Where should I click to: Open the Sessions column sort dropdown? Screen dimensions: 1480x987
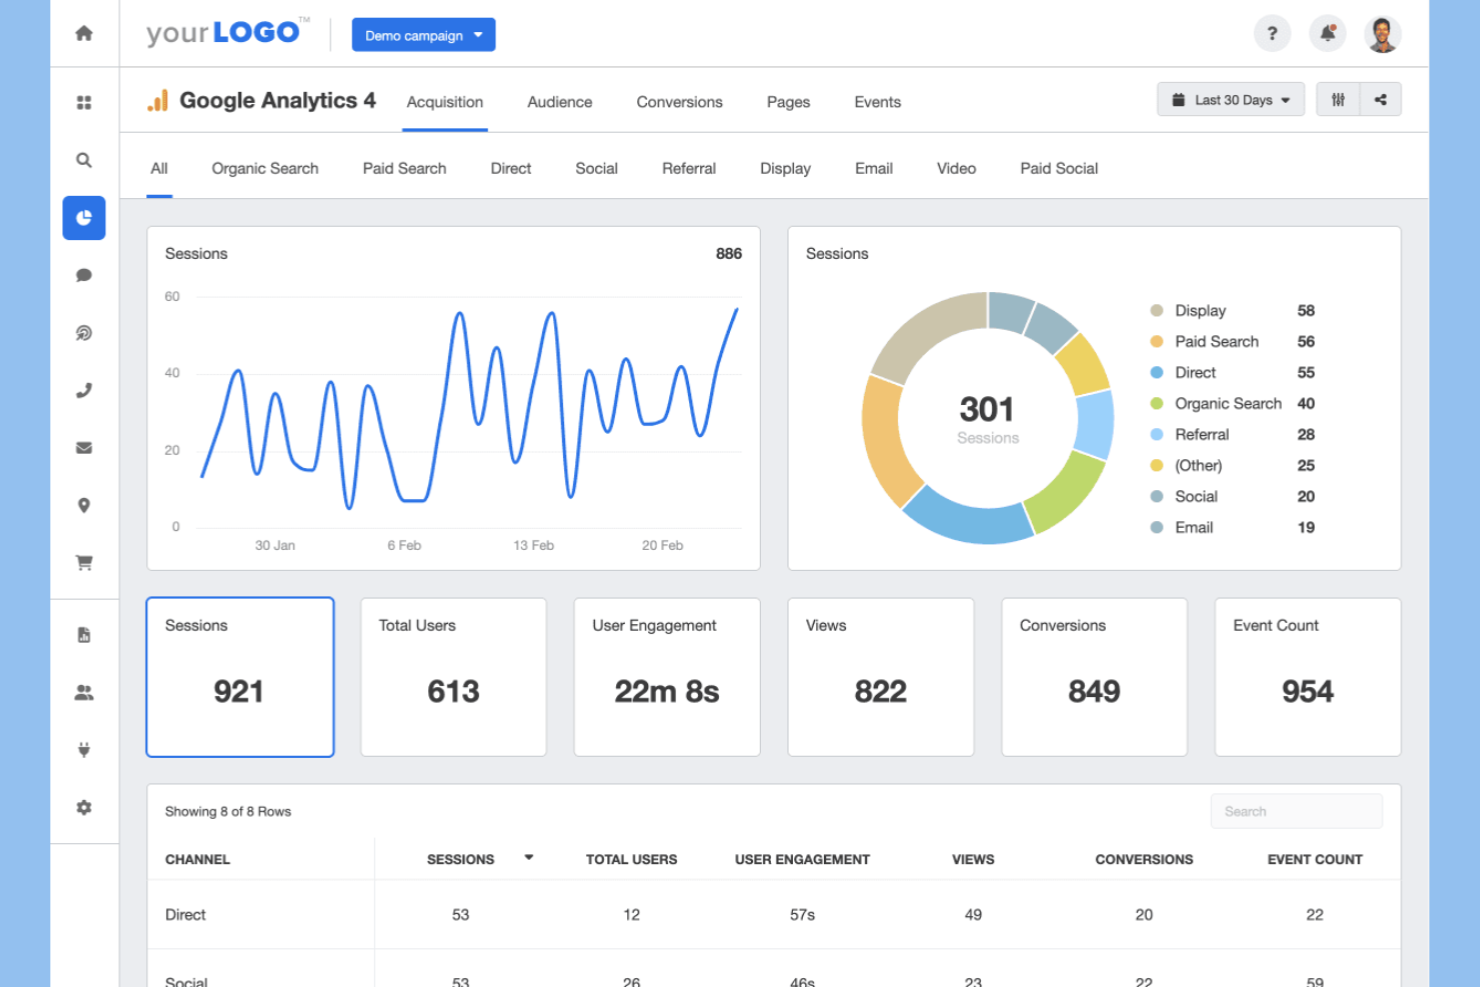point(529,858)
